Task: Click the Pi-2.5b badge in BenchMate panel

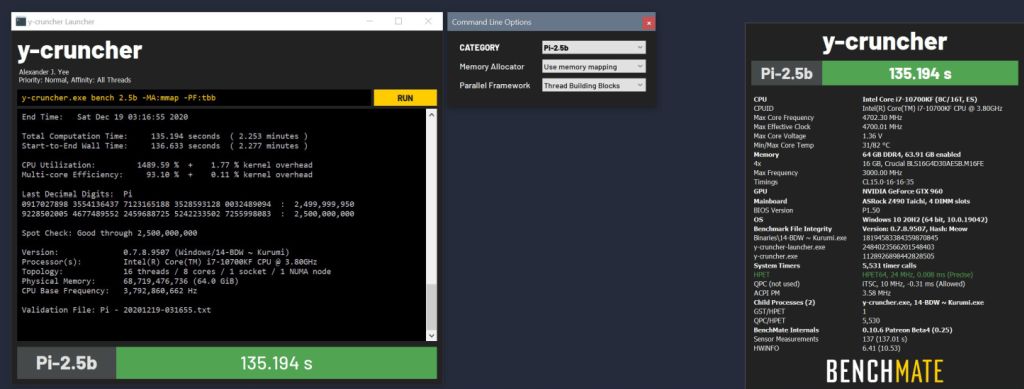Action: click(786, 72)
